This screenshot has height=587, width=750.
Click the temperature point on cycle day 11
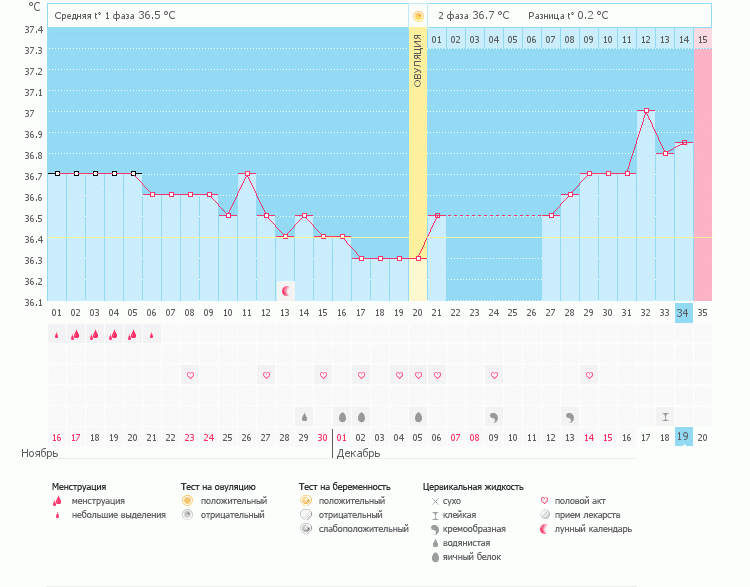coord(247,174)
